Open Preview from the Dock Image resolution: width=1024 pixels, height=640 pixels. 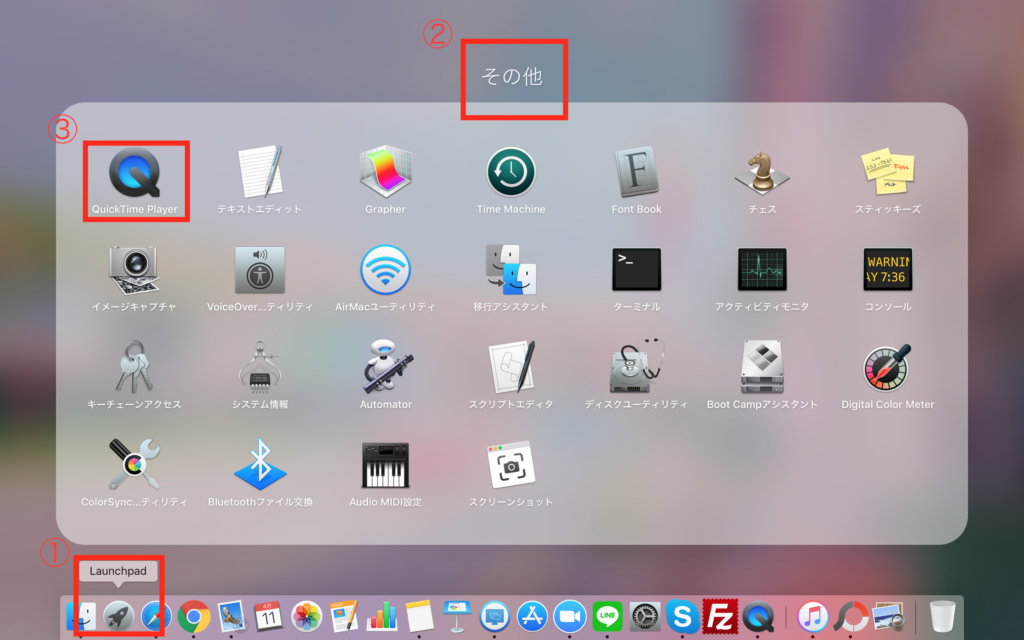point(888,616)
